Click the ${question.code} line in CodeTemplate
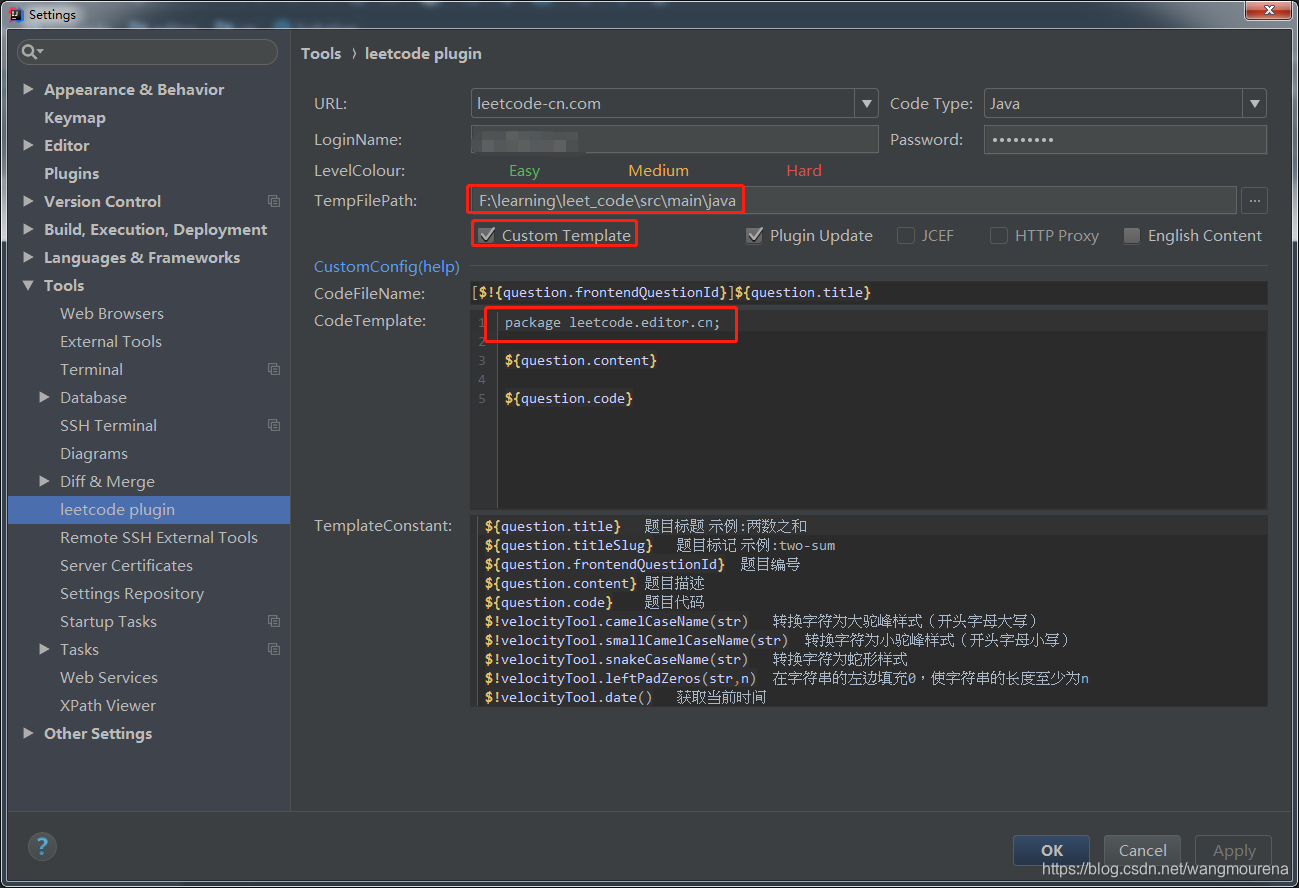 pos(569,398)
